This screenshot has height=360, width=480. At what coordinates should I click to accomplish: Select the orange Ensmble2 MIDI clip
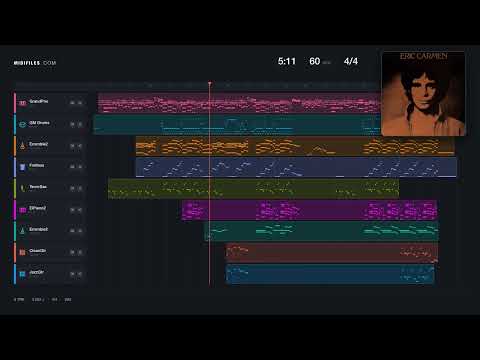(295, 146)
